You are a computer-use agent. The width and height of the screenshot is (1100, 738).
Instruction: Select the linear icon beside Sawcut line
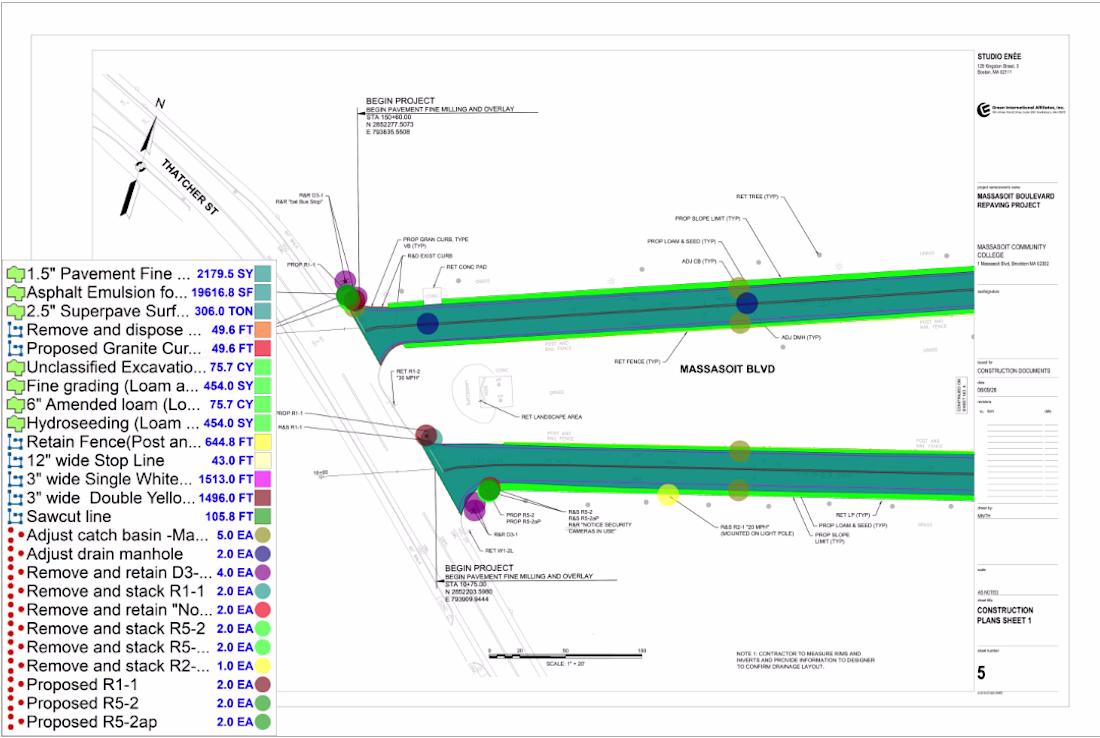pyautogui.click(x=15, y=517)
